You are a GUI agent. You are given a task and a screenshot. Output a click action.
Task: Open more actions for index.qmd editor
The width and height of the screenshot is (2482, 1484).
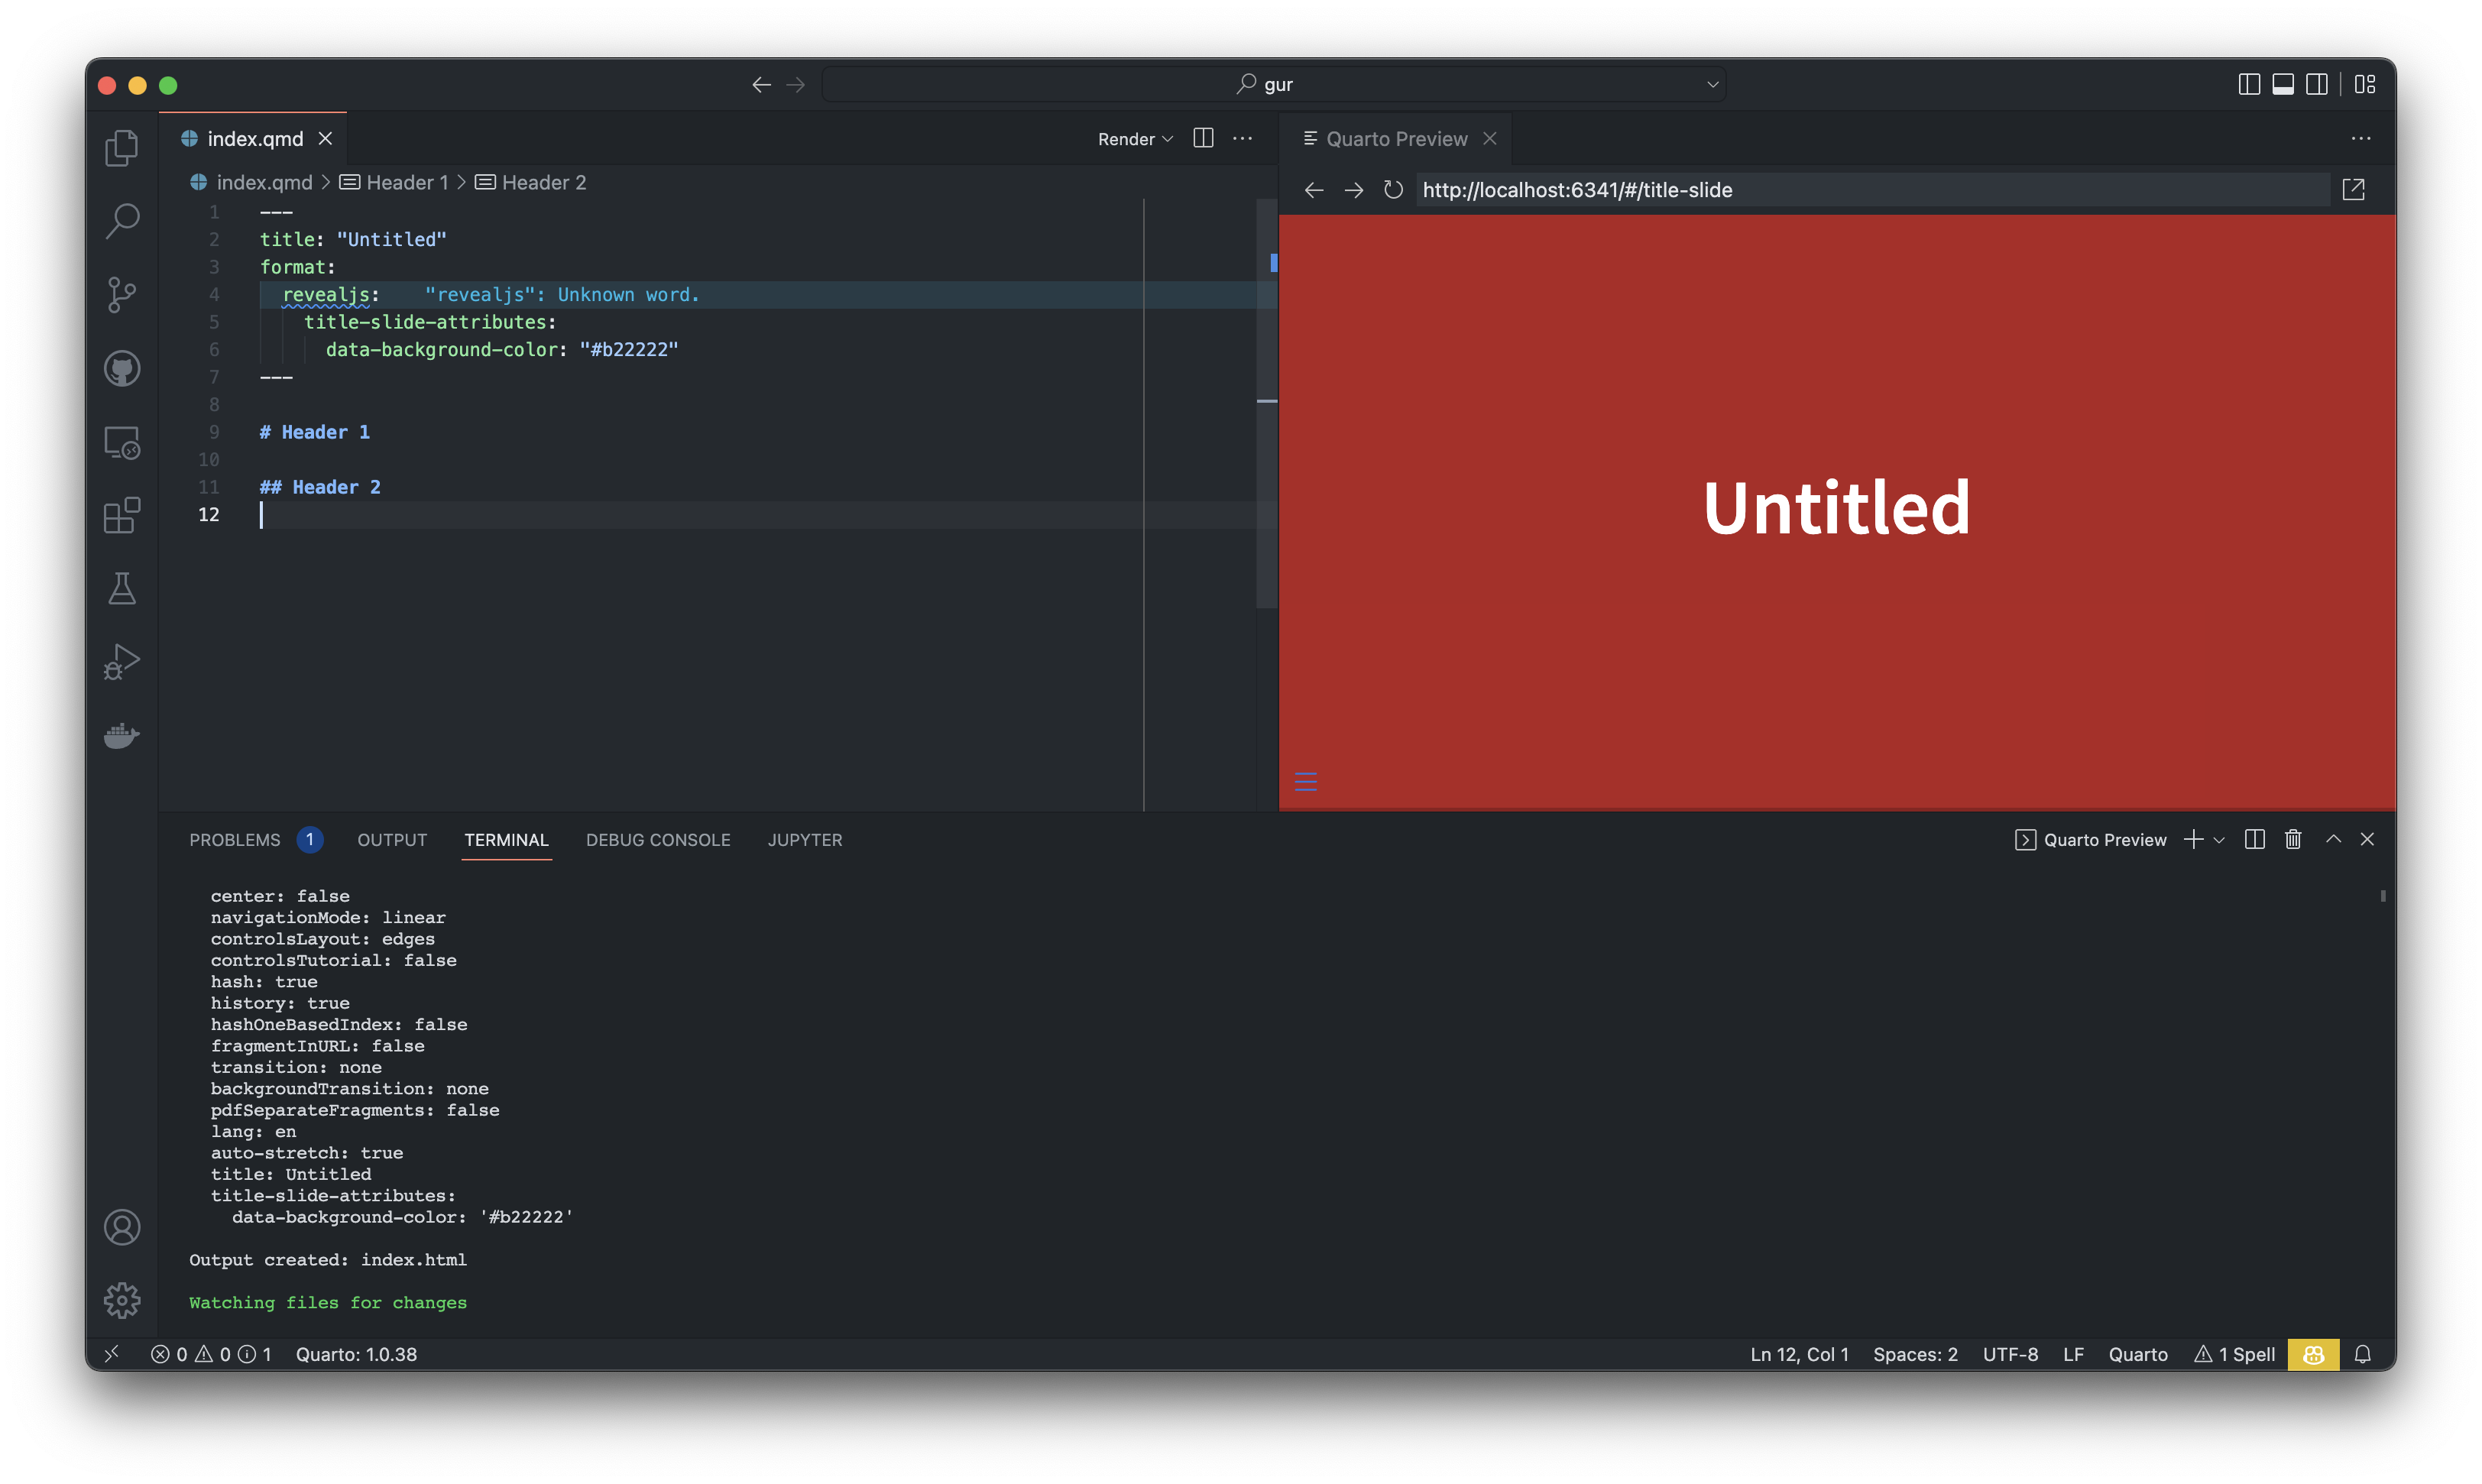coord(1242,138)
